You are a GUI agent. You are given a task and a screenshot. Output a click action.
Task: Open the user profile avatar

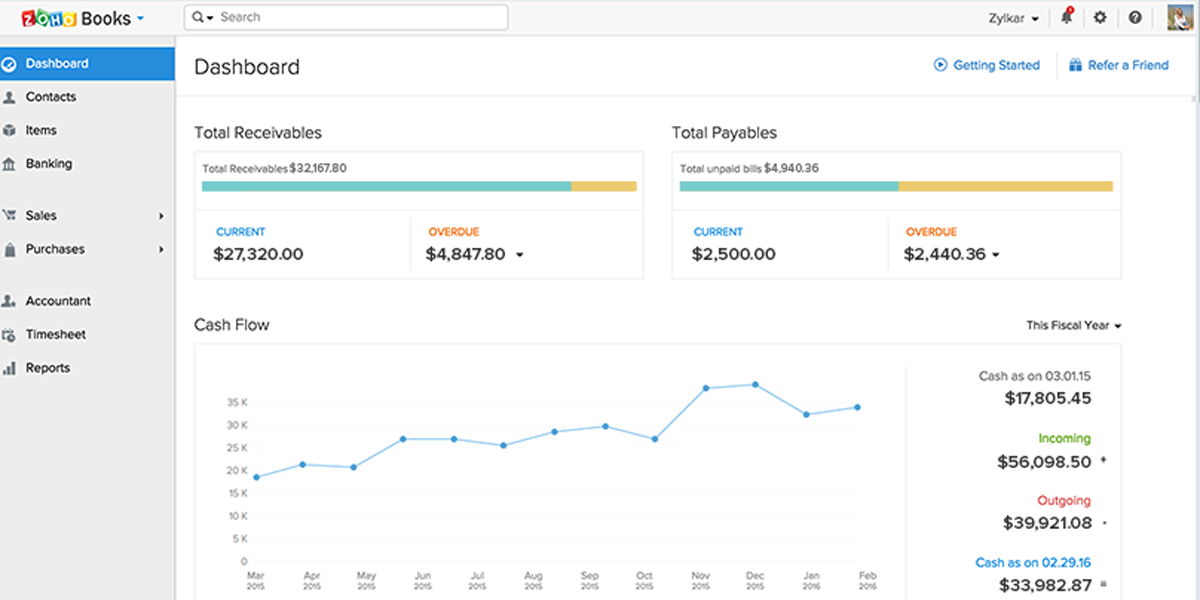tap(1180, 18)
